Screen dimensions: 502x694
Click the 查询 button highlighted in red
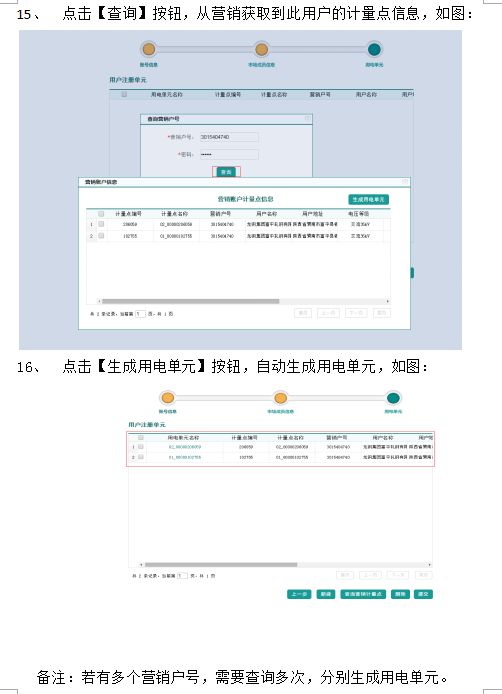(226, 172)
